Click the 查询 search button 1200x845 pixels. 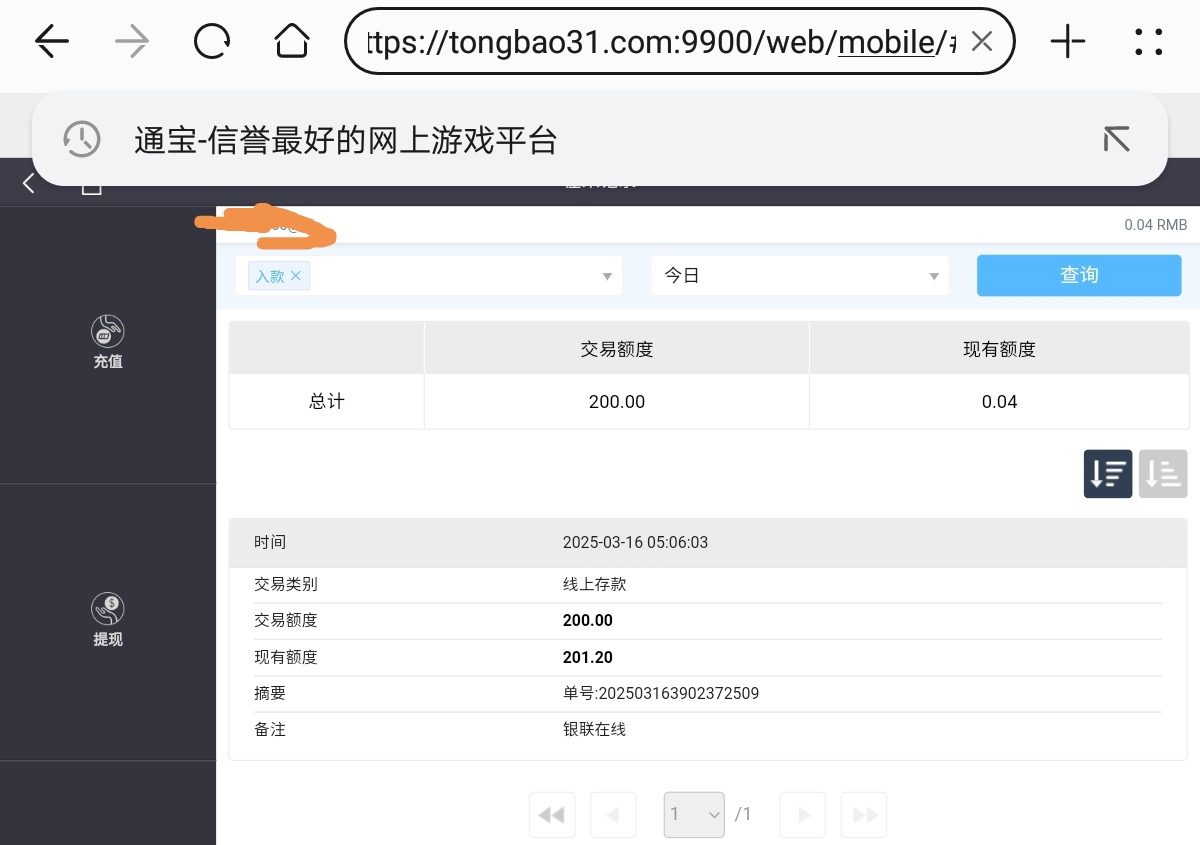pos(1079,276)
